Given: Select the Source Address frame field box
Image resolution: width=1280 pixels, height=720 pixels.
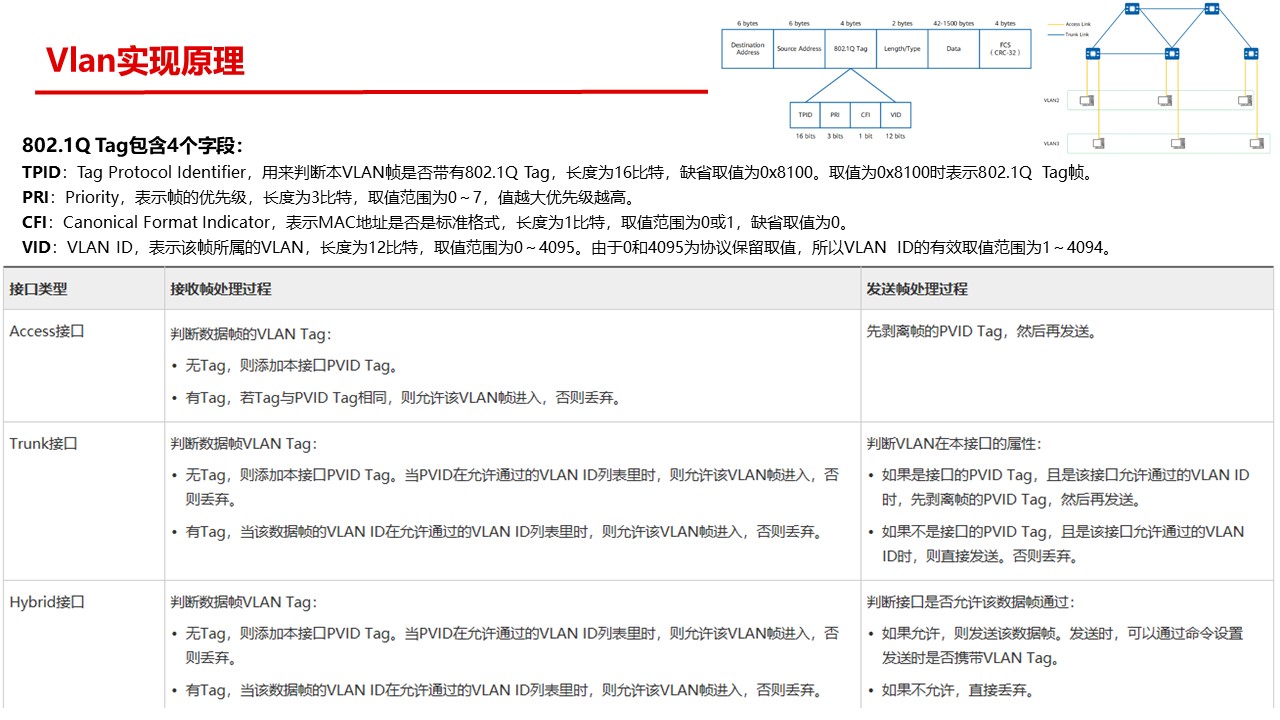Looking at the screenshot, I should pos(799,48).
